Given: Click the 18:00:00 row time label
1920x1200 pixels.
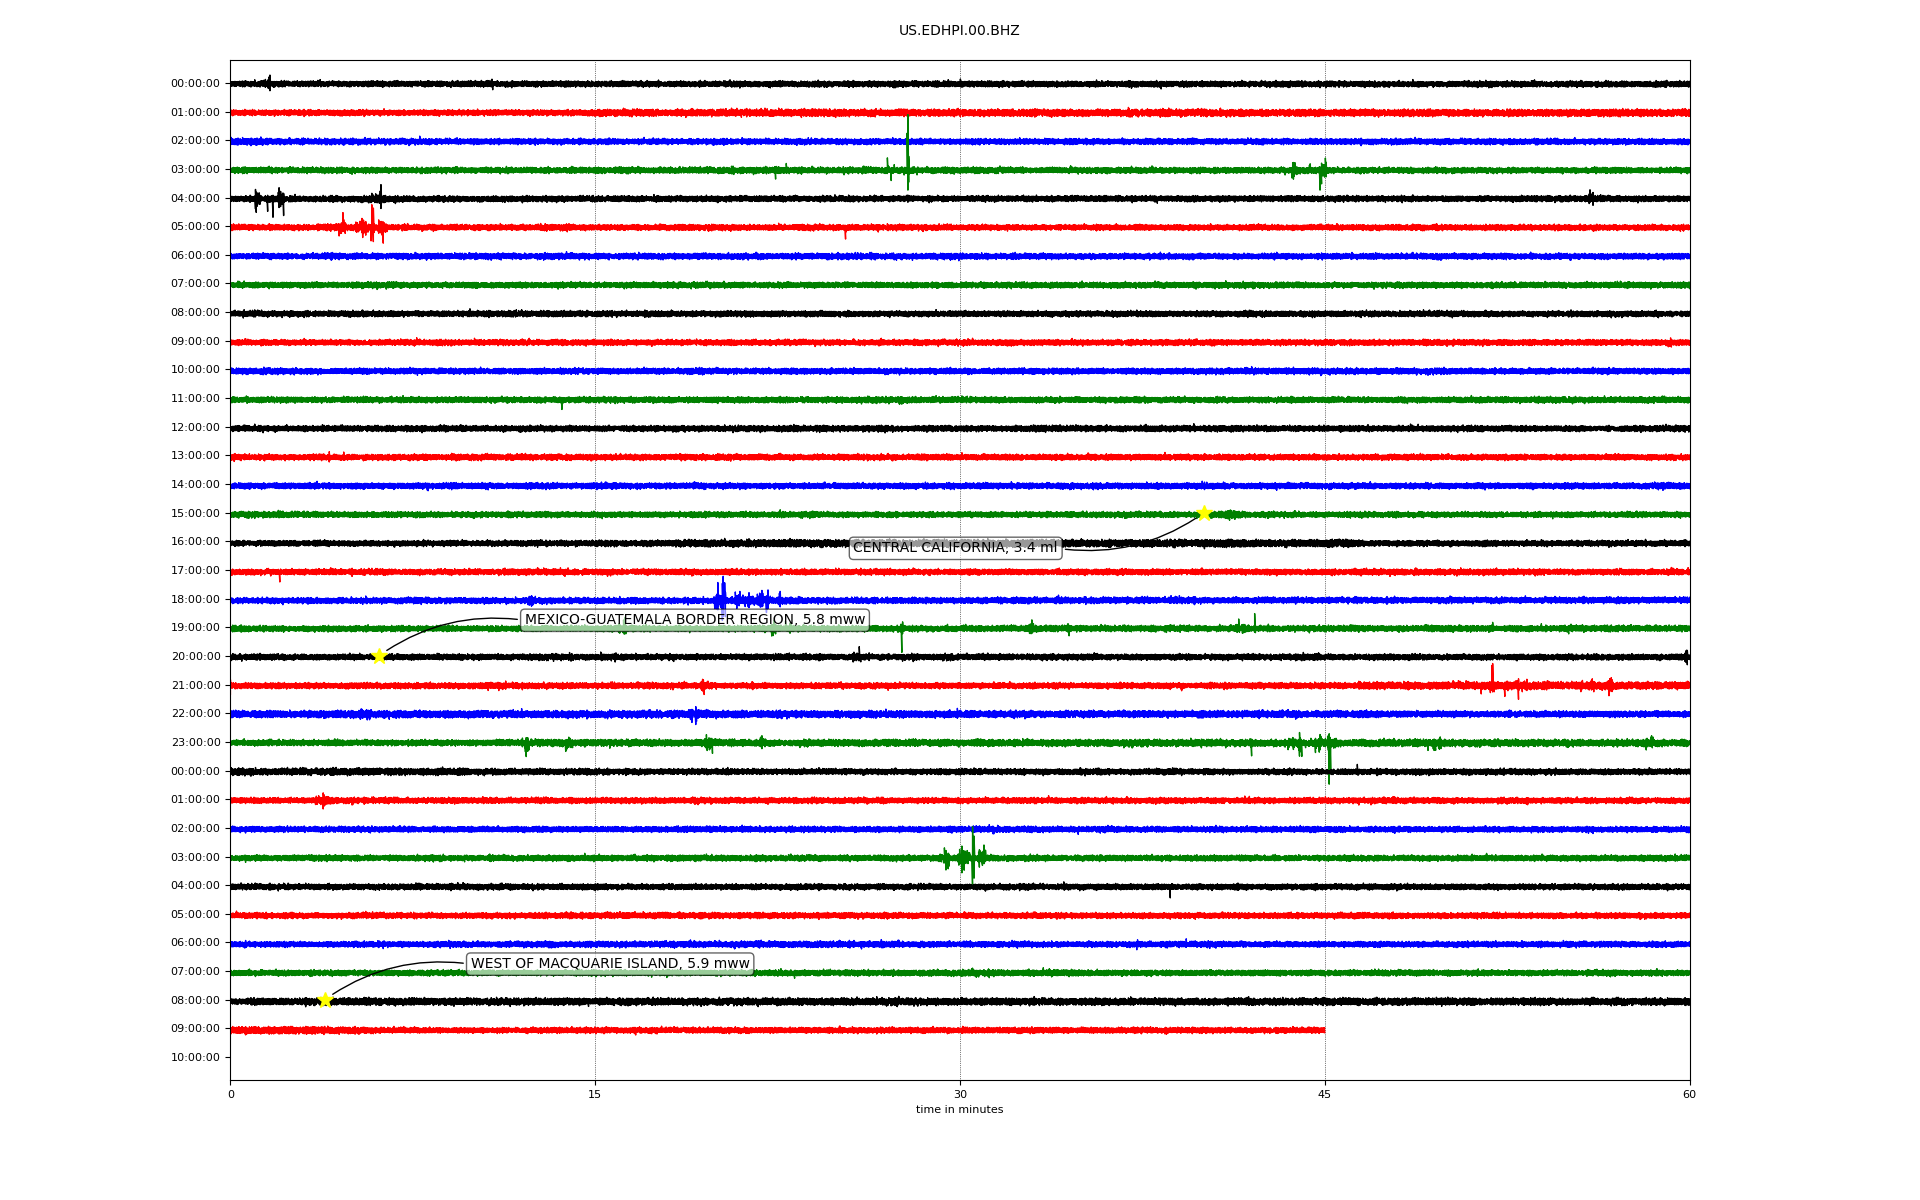Looking at the screenshot, I should [x=195, y=600].
